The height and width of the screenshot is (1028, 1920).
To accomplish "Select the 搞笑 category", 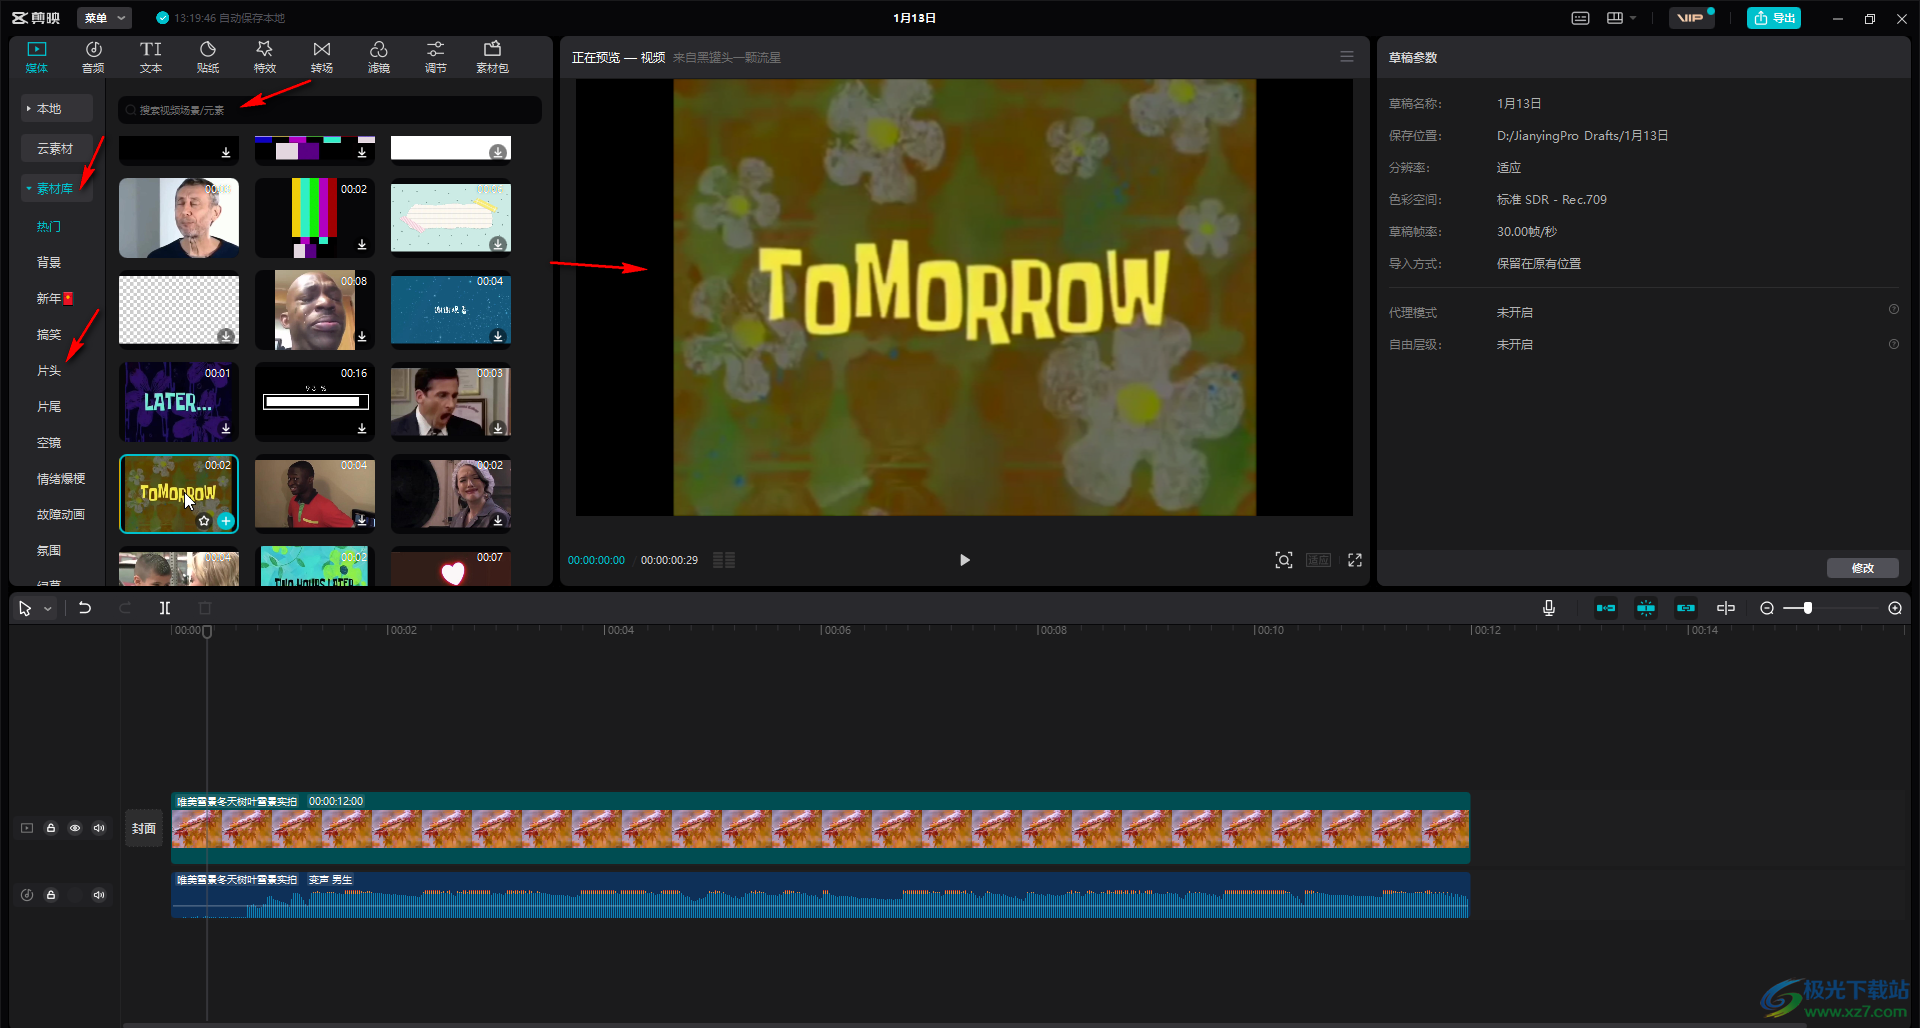I will pos(49,334).
